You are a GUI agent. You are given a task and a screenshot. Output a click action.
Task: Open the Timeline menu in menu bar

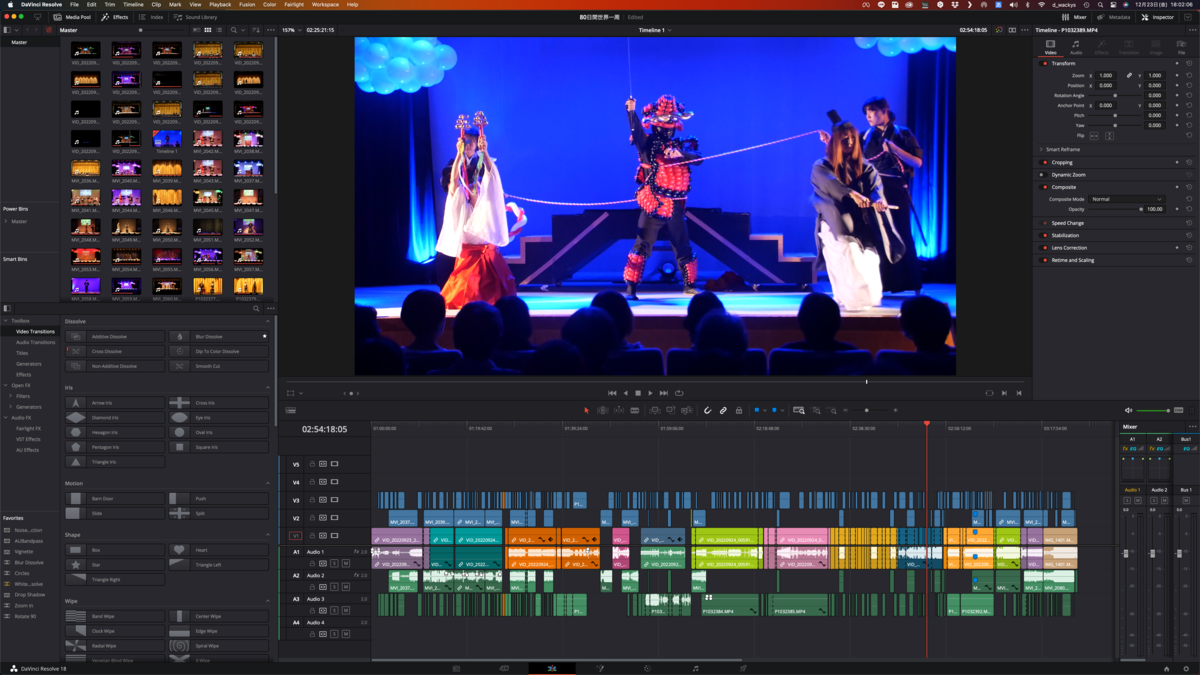[x=133, y=4]
